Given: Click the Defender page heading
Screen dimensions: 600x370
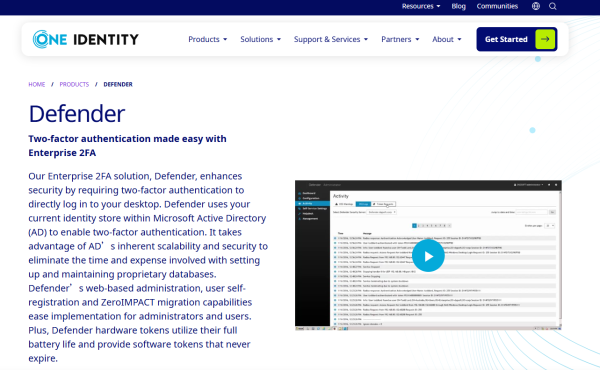Looking at the screenshot, I should 77,114.
